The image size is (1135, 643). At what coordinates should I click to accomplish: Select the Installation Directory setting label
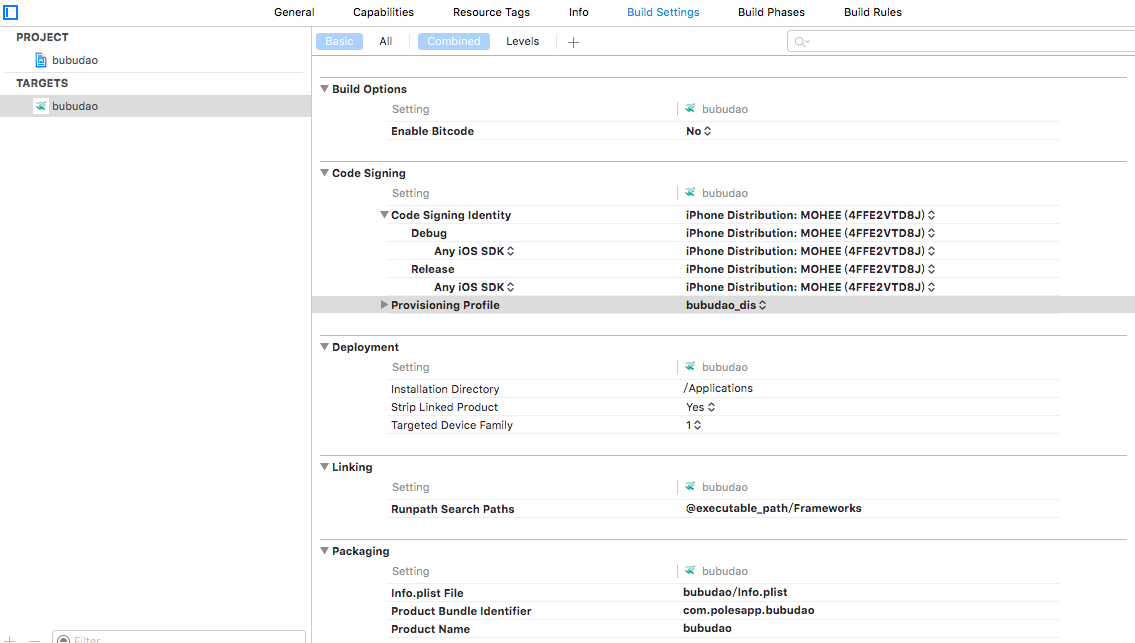pyautogui.click(x=445, y=389)
